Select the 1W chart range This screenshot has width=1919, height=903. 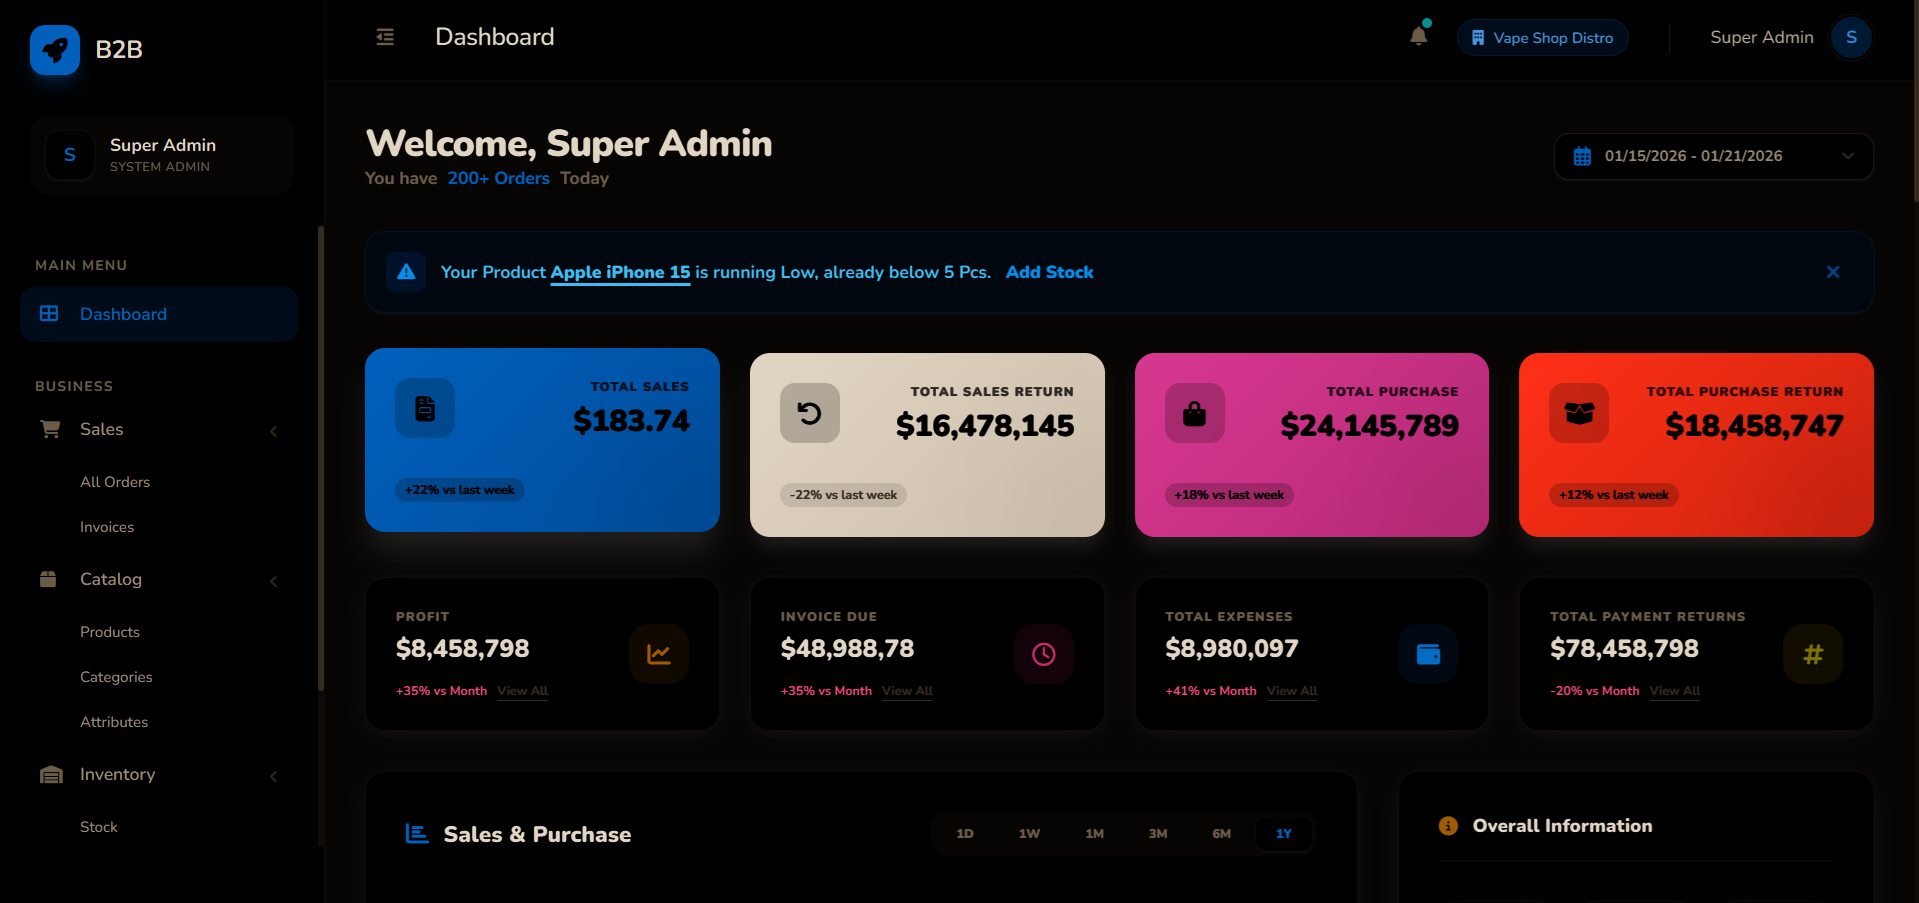pyautogui.click(x=1029, y=834)
